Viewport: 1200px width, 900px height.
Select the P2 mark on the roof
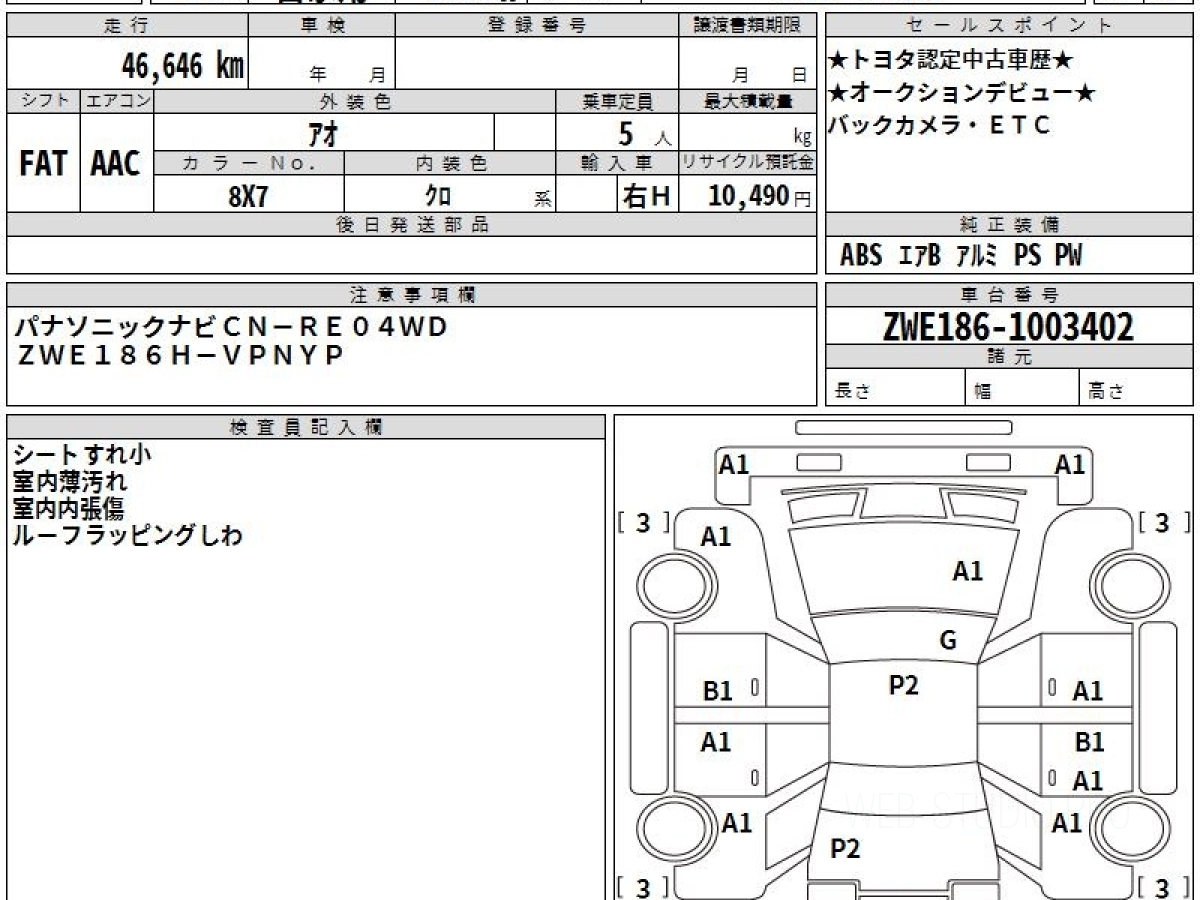pyautogui.click(x=903, y=686)
